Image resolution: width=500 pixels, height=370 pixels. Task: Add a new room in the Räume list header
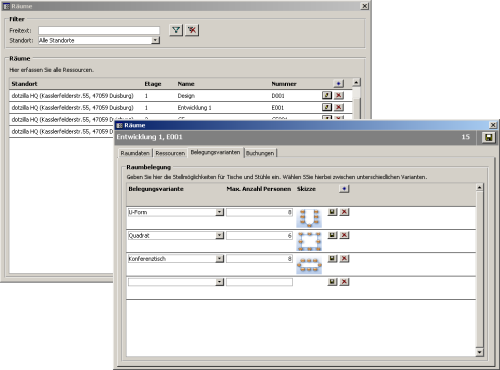(338, 84)
